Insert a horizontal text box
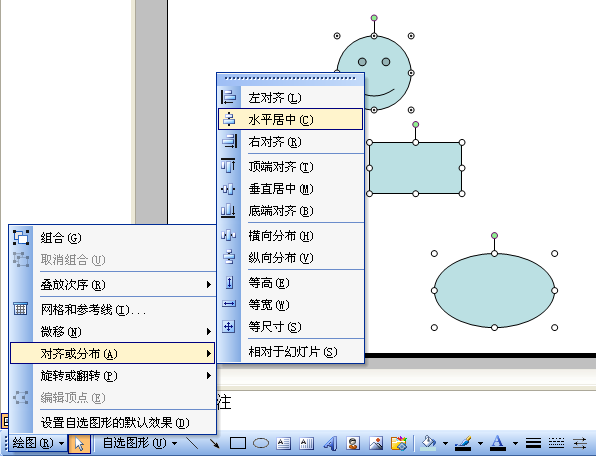 pyautogui.click(x=284, y=443)
